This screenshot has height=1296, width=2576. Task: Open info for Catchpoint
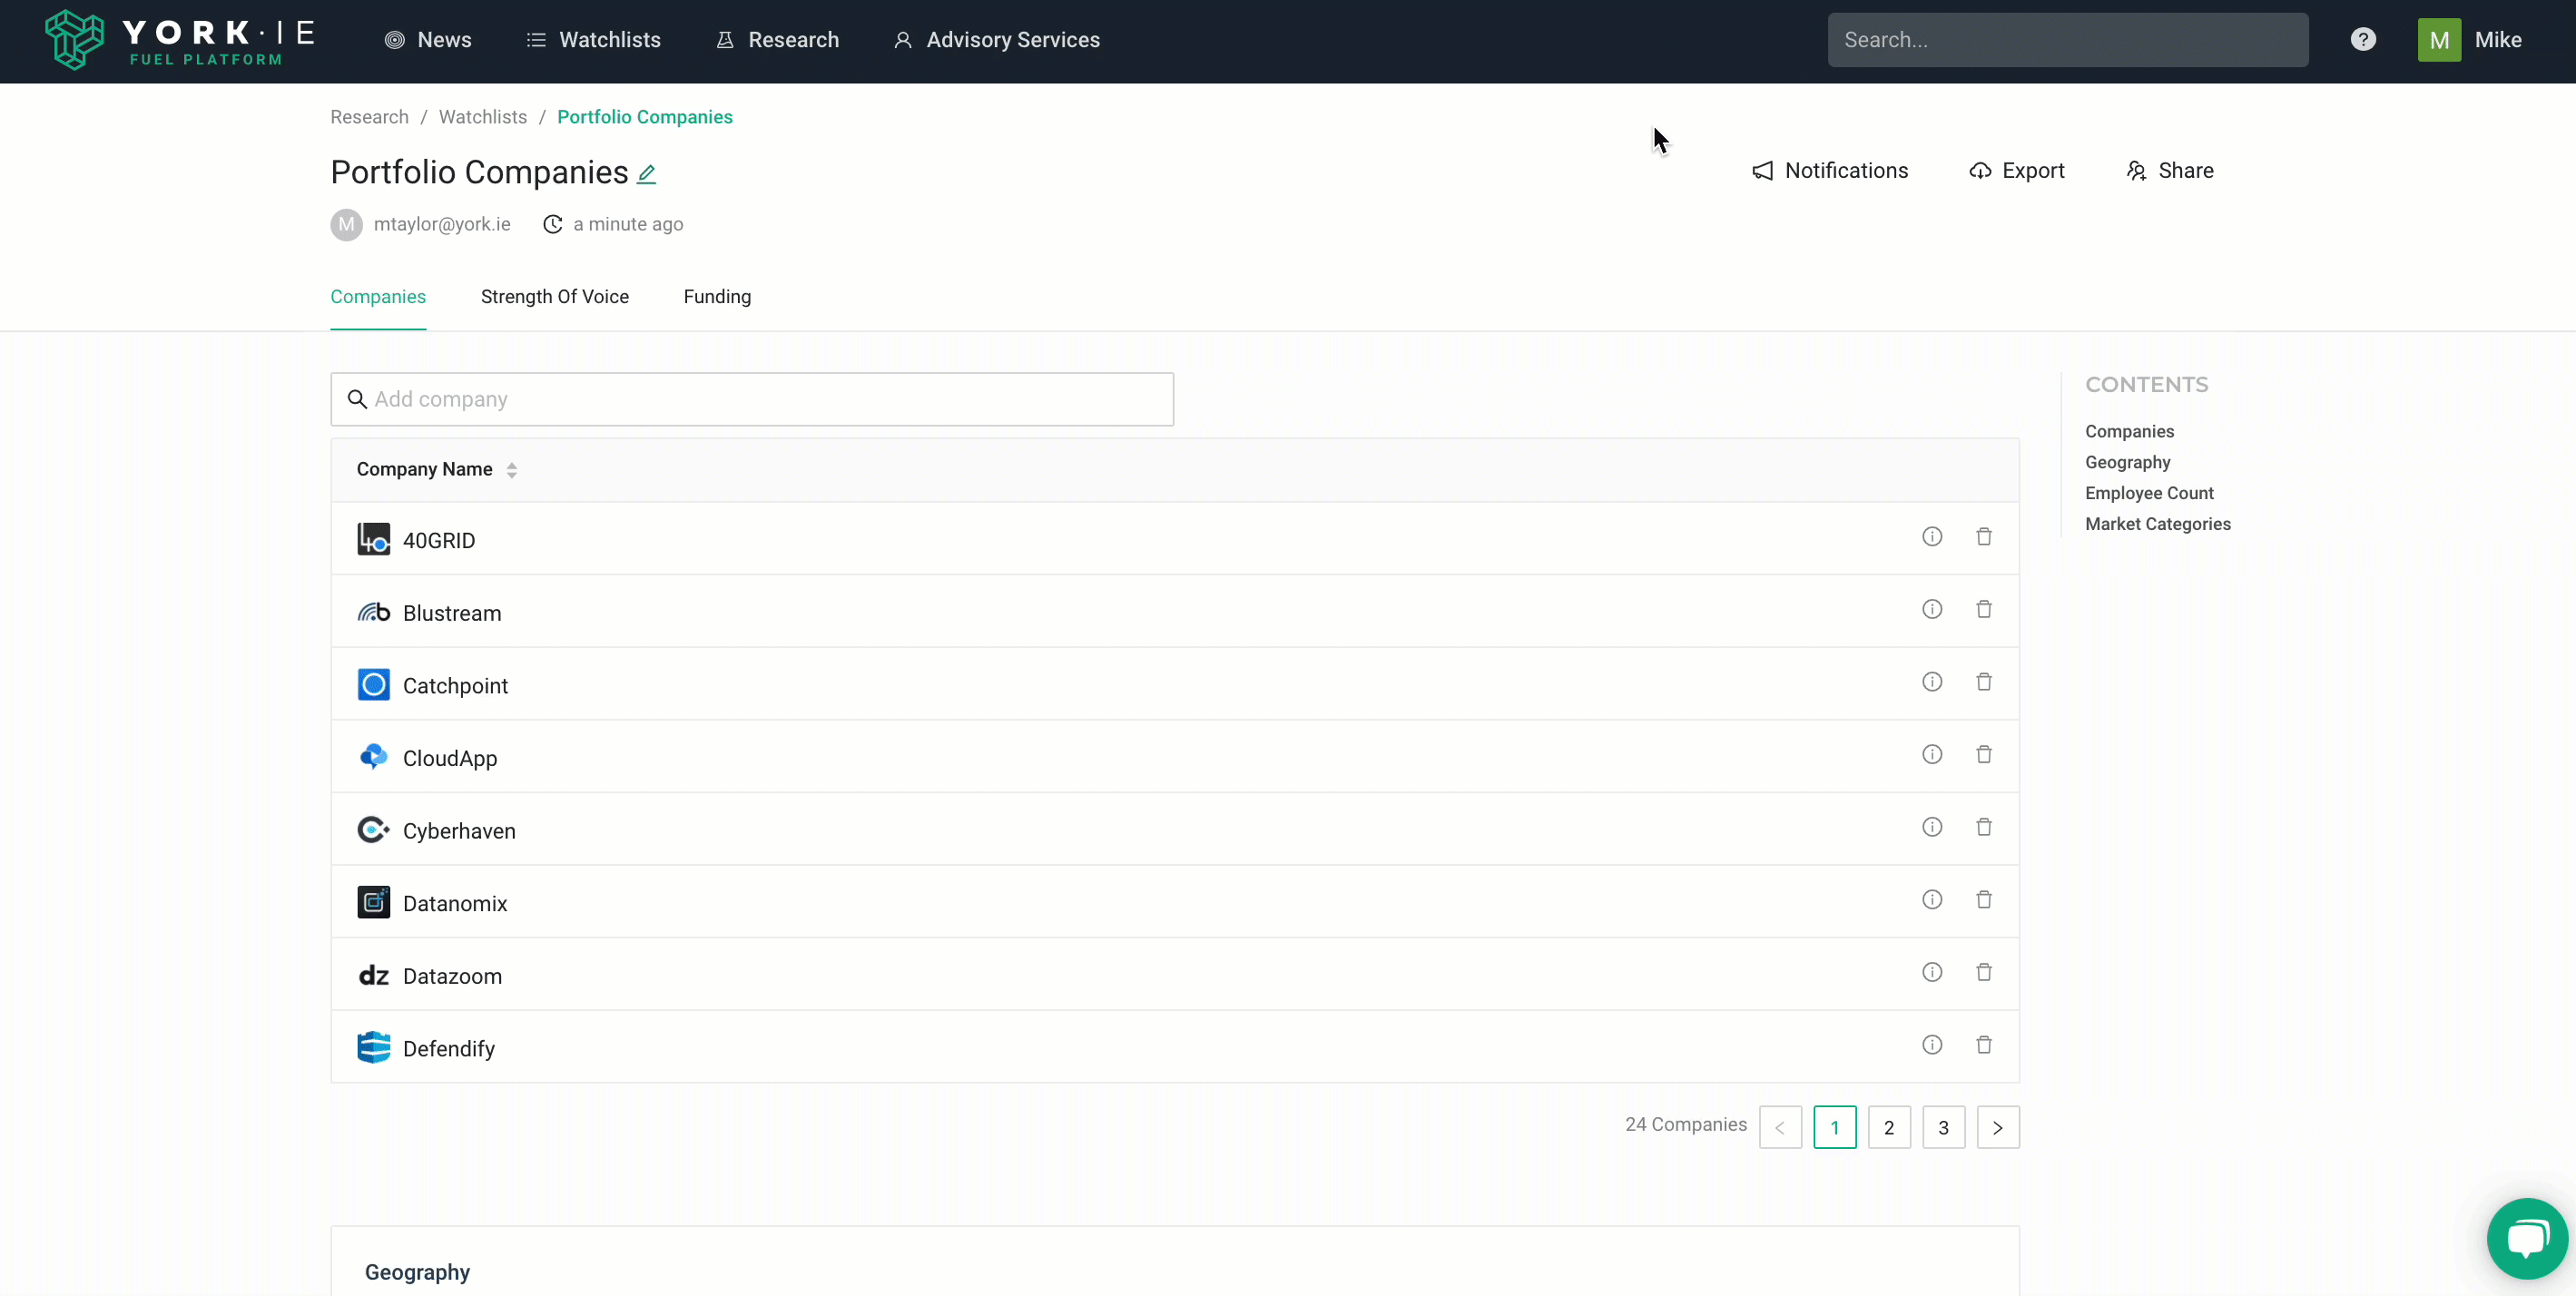[x=1932, y=682]
